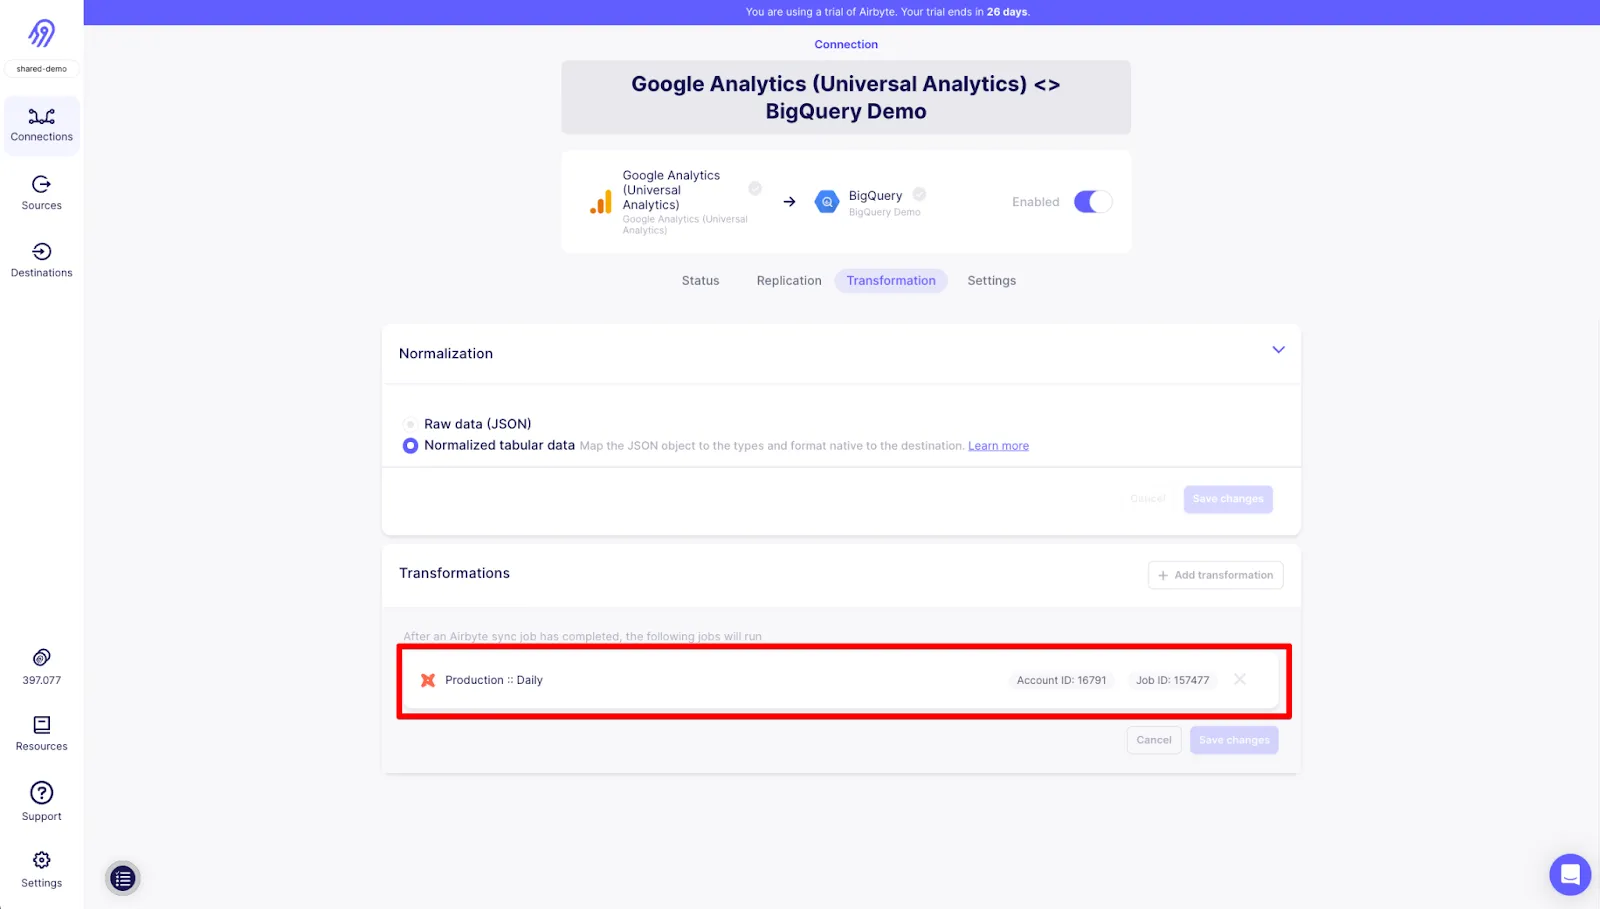Open Support in the sidebar
This screenshot has width=1600, height=909.
[x=42, y=802]
